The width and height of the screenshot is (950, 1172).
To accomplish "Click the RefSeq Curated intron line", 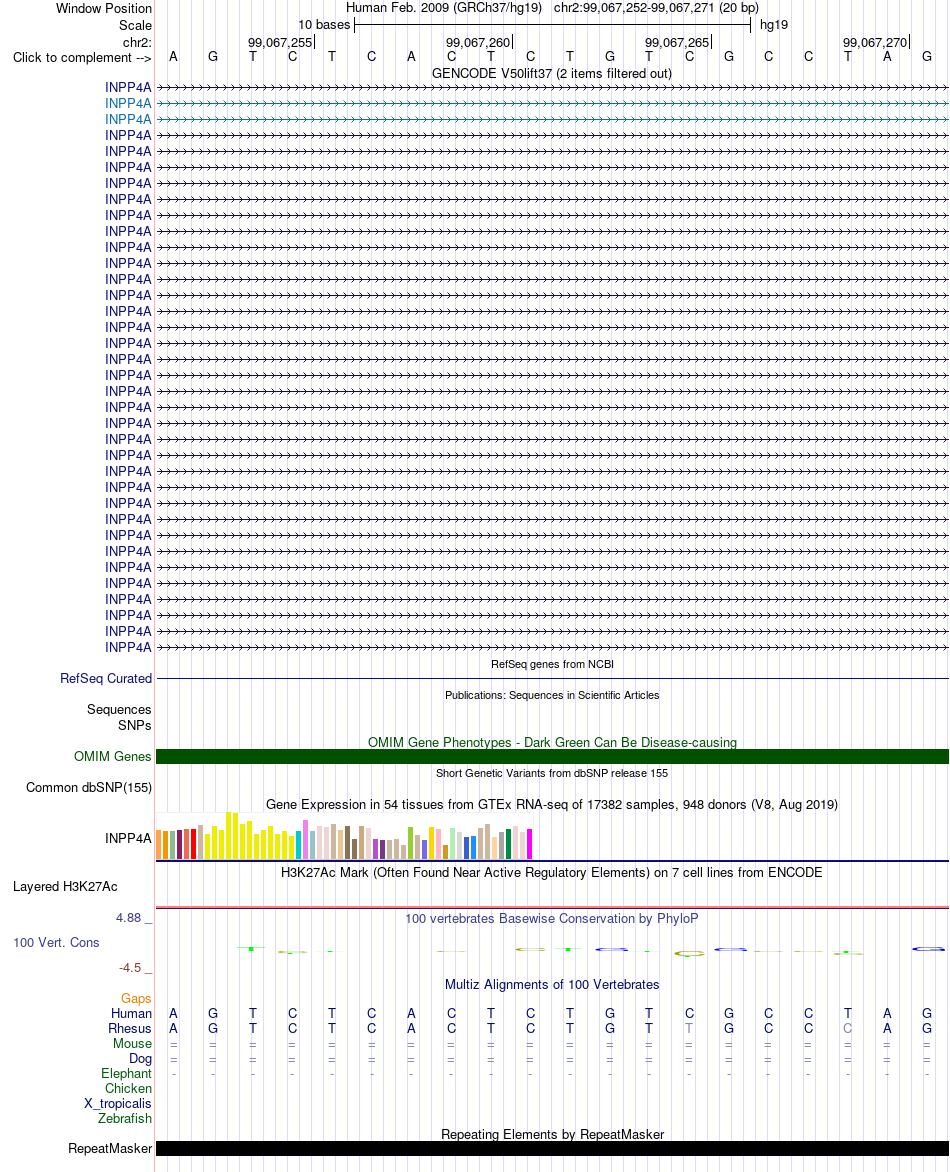I will (552, 679).
